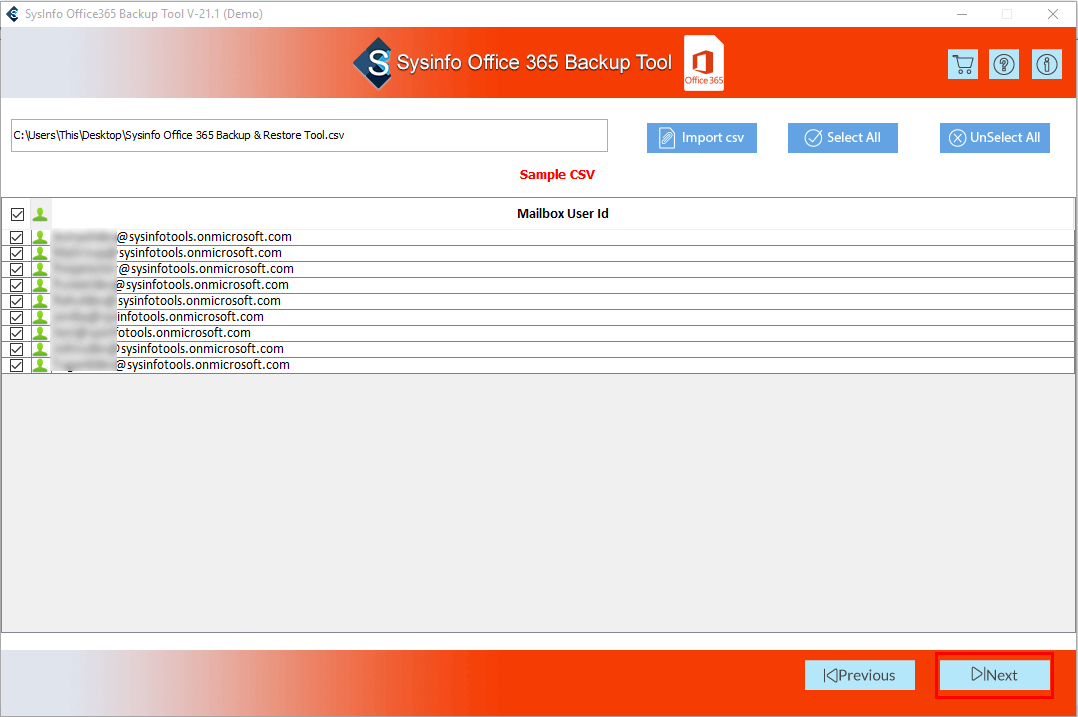Select the last mailbox email address
The image size is (1078, 717).
(x=172, y=365)
